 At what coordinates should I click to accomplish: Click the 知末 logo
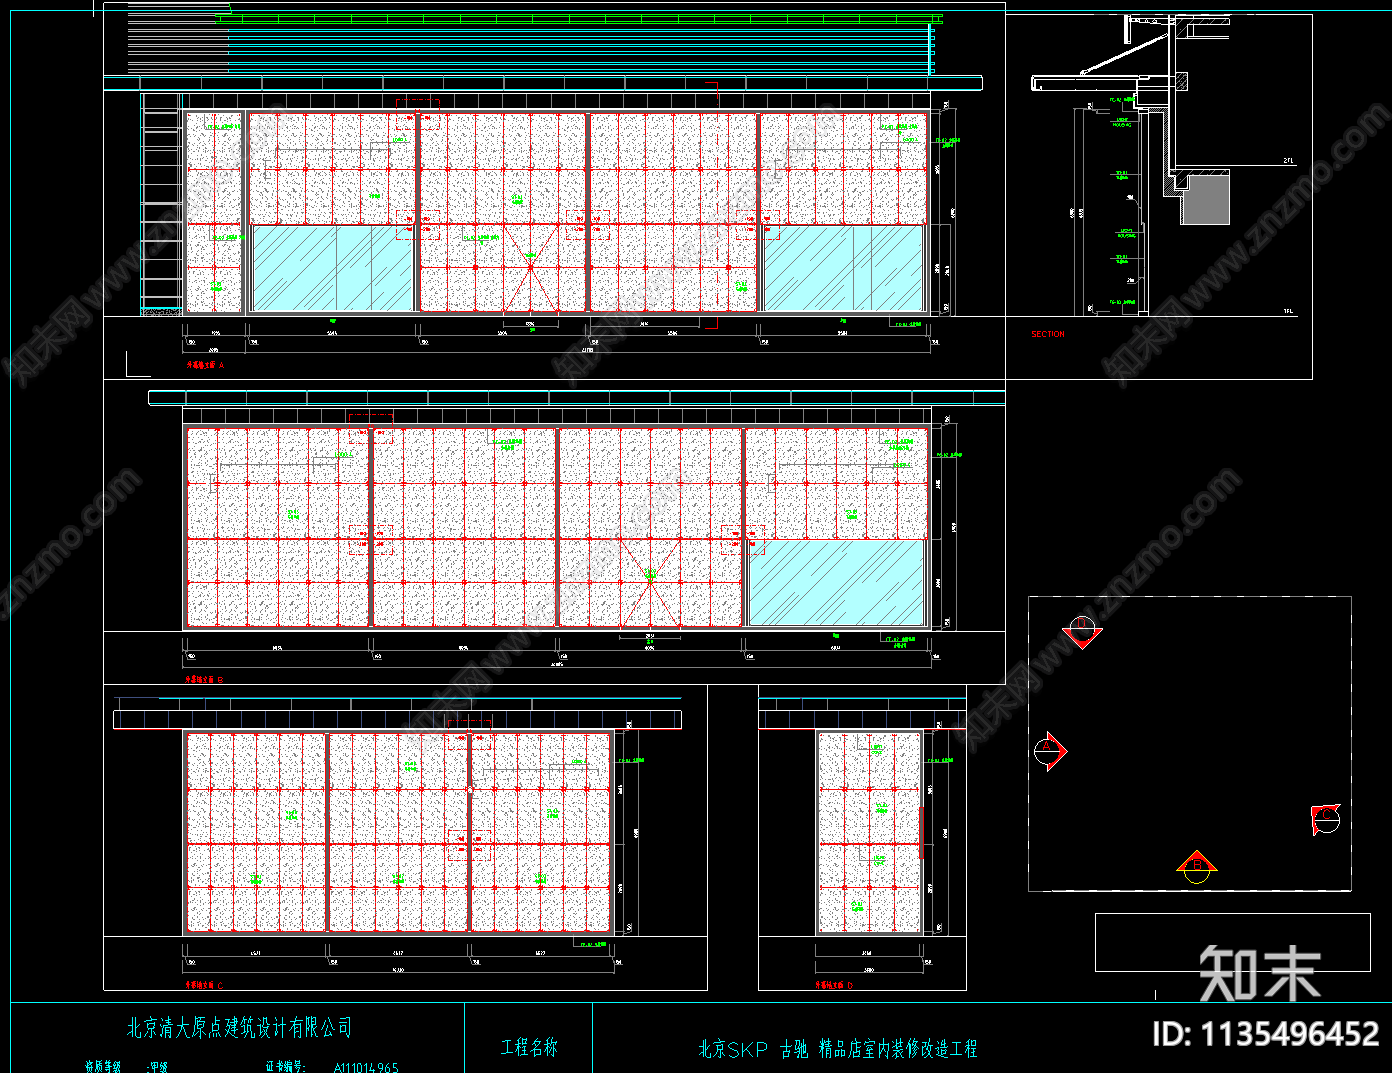[1260, 973]
